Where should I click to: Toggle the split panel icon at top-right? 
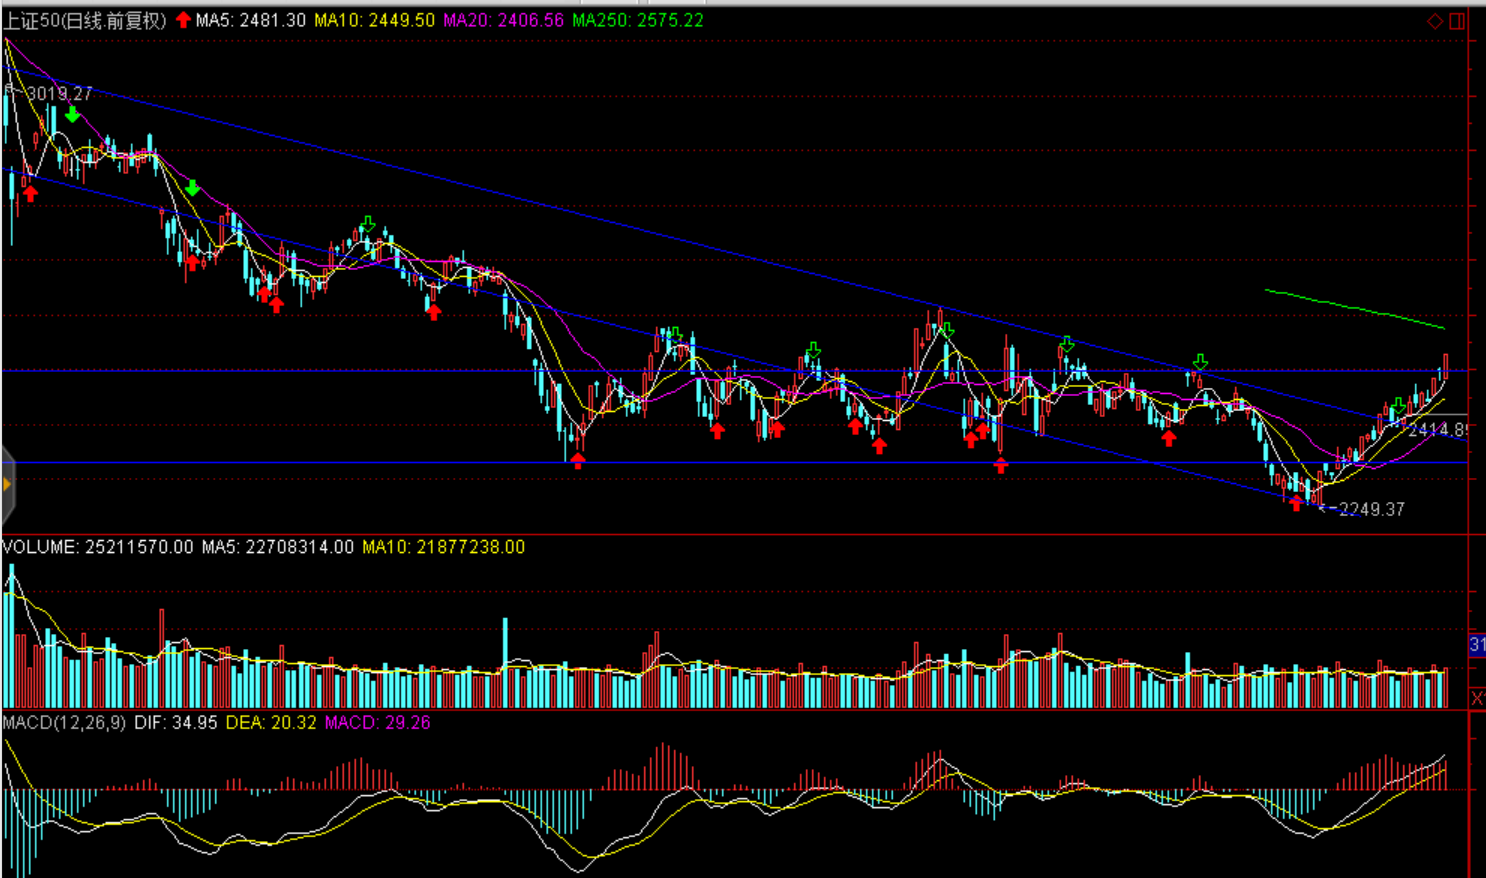1457,21
